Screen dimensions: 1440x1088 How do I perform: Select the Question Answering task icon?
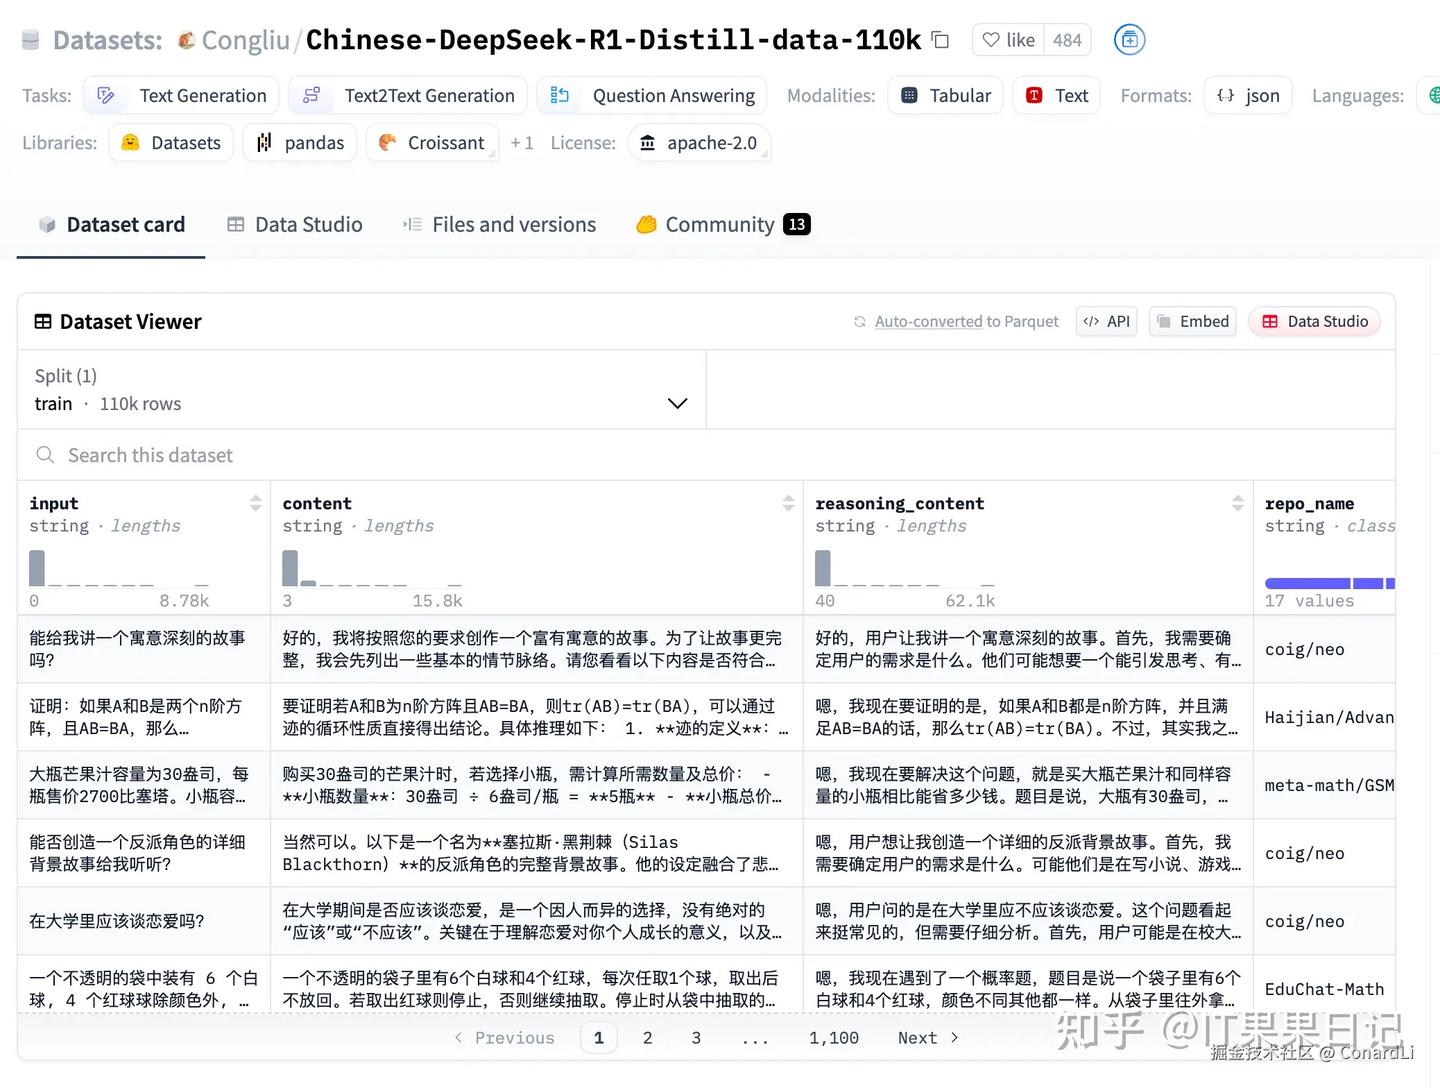559,95
